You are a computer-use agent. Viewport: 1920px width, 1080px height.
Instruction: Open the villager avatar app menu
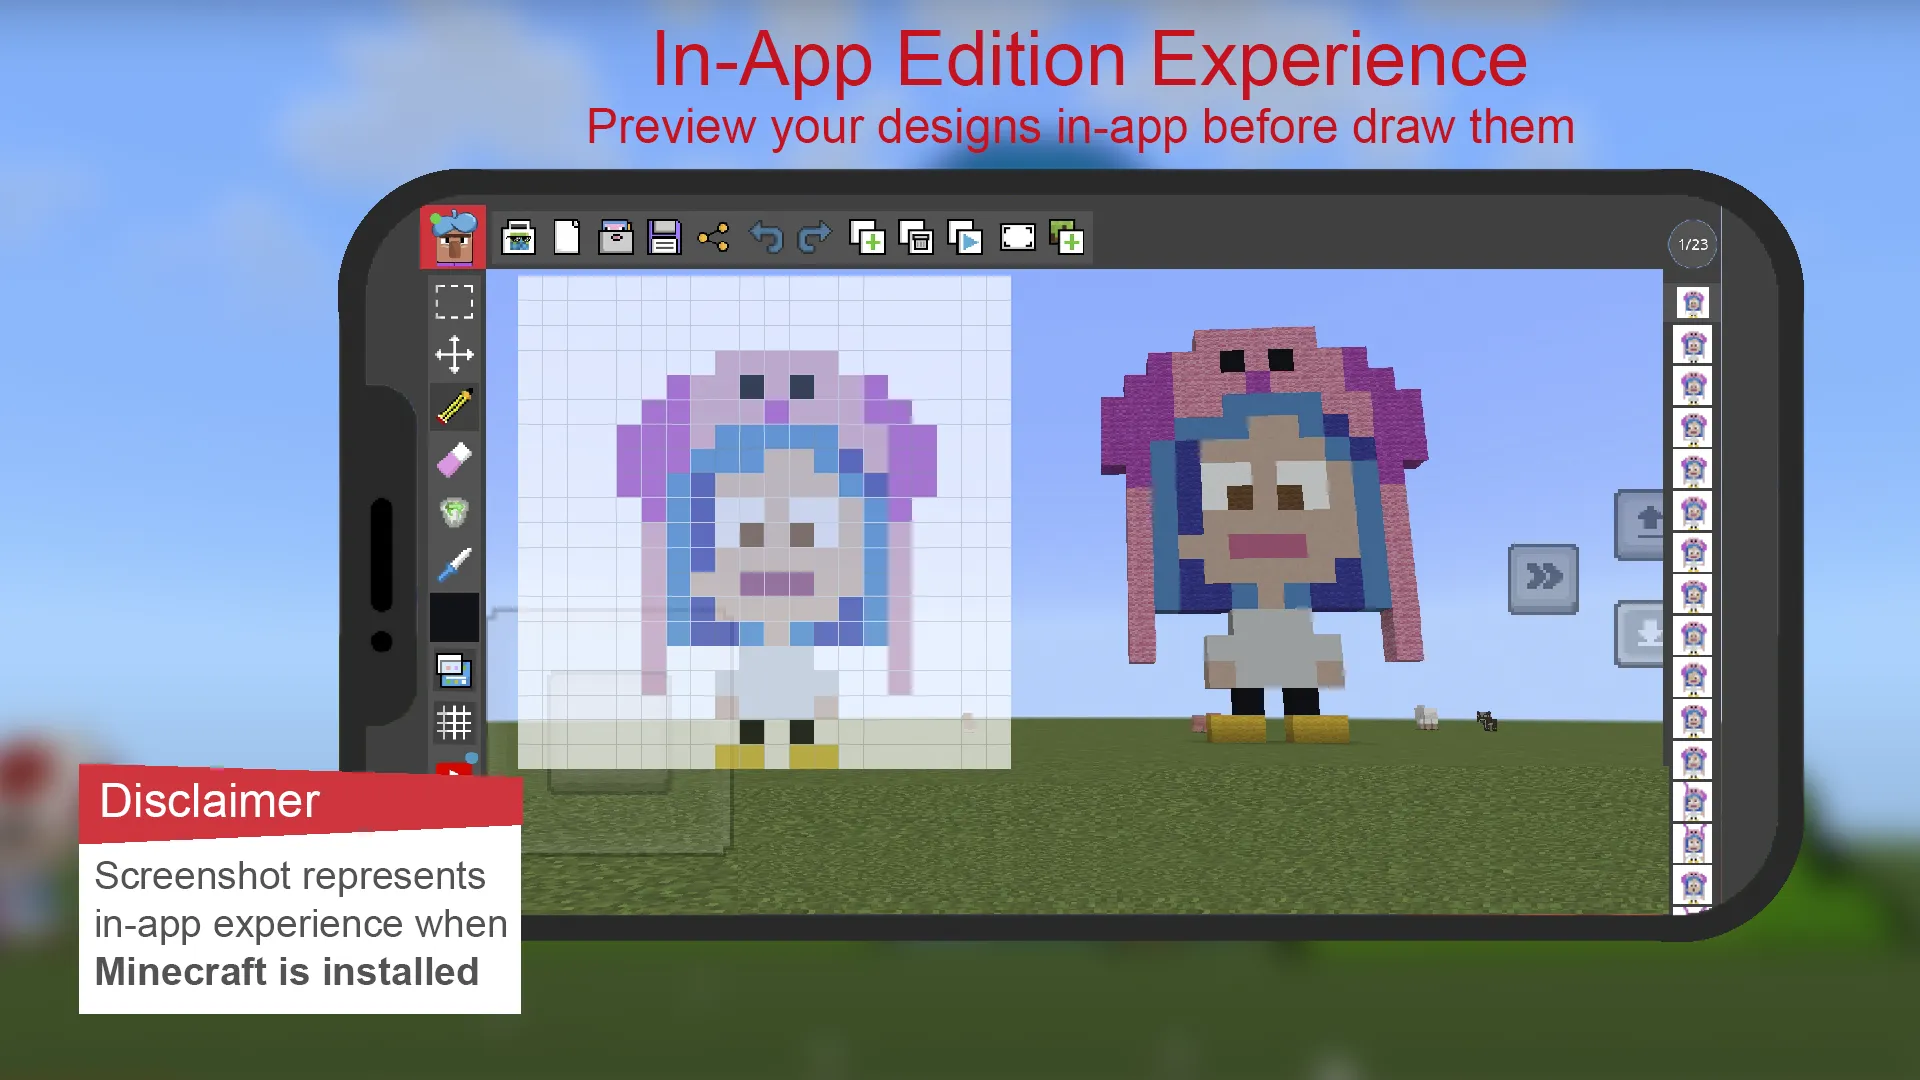(x=453, y=237)
